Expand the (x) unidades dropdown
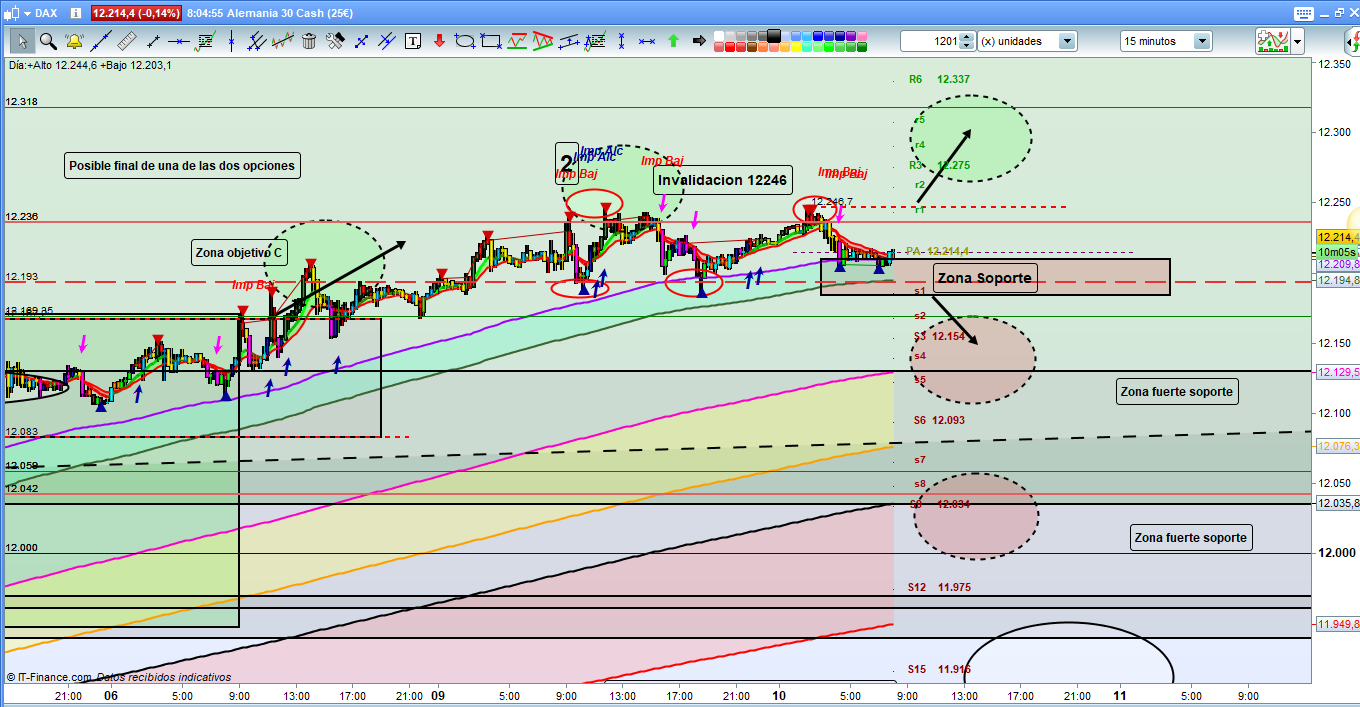Image resolution: width=1360 pixels, height=707 pixels. click(x=1067, y=41)
